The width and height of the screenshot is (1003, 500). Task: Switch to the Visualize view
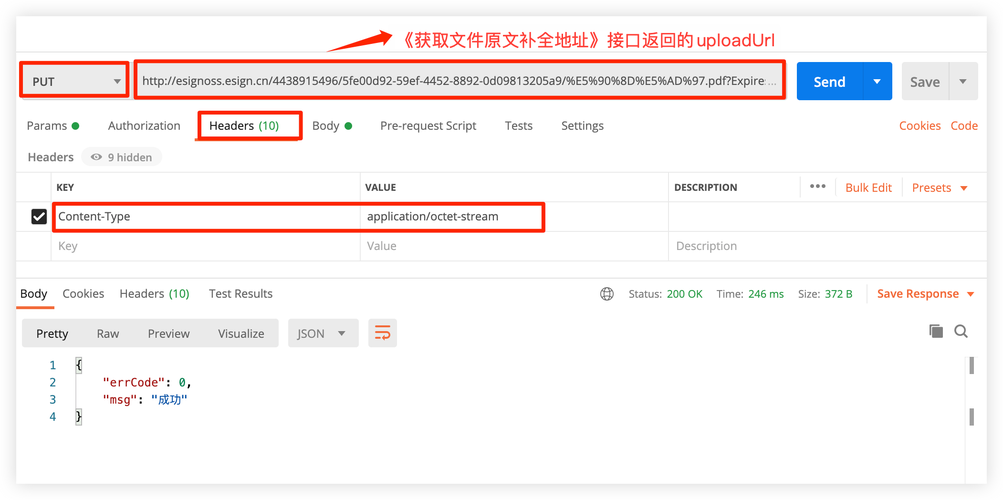241,334
